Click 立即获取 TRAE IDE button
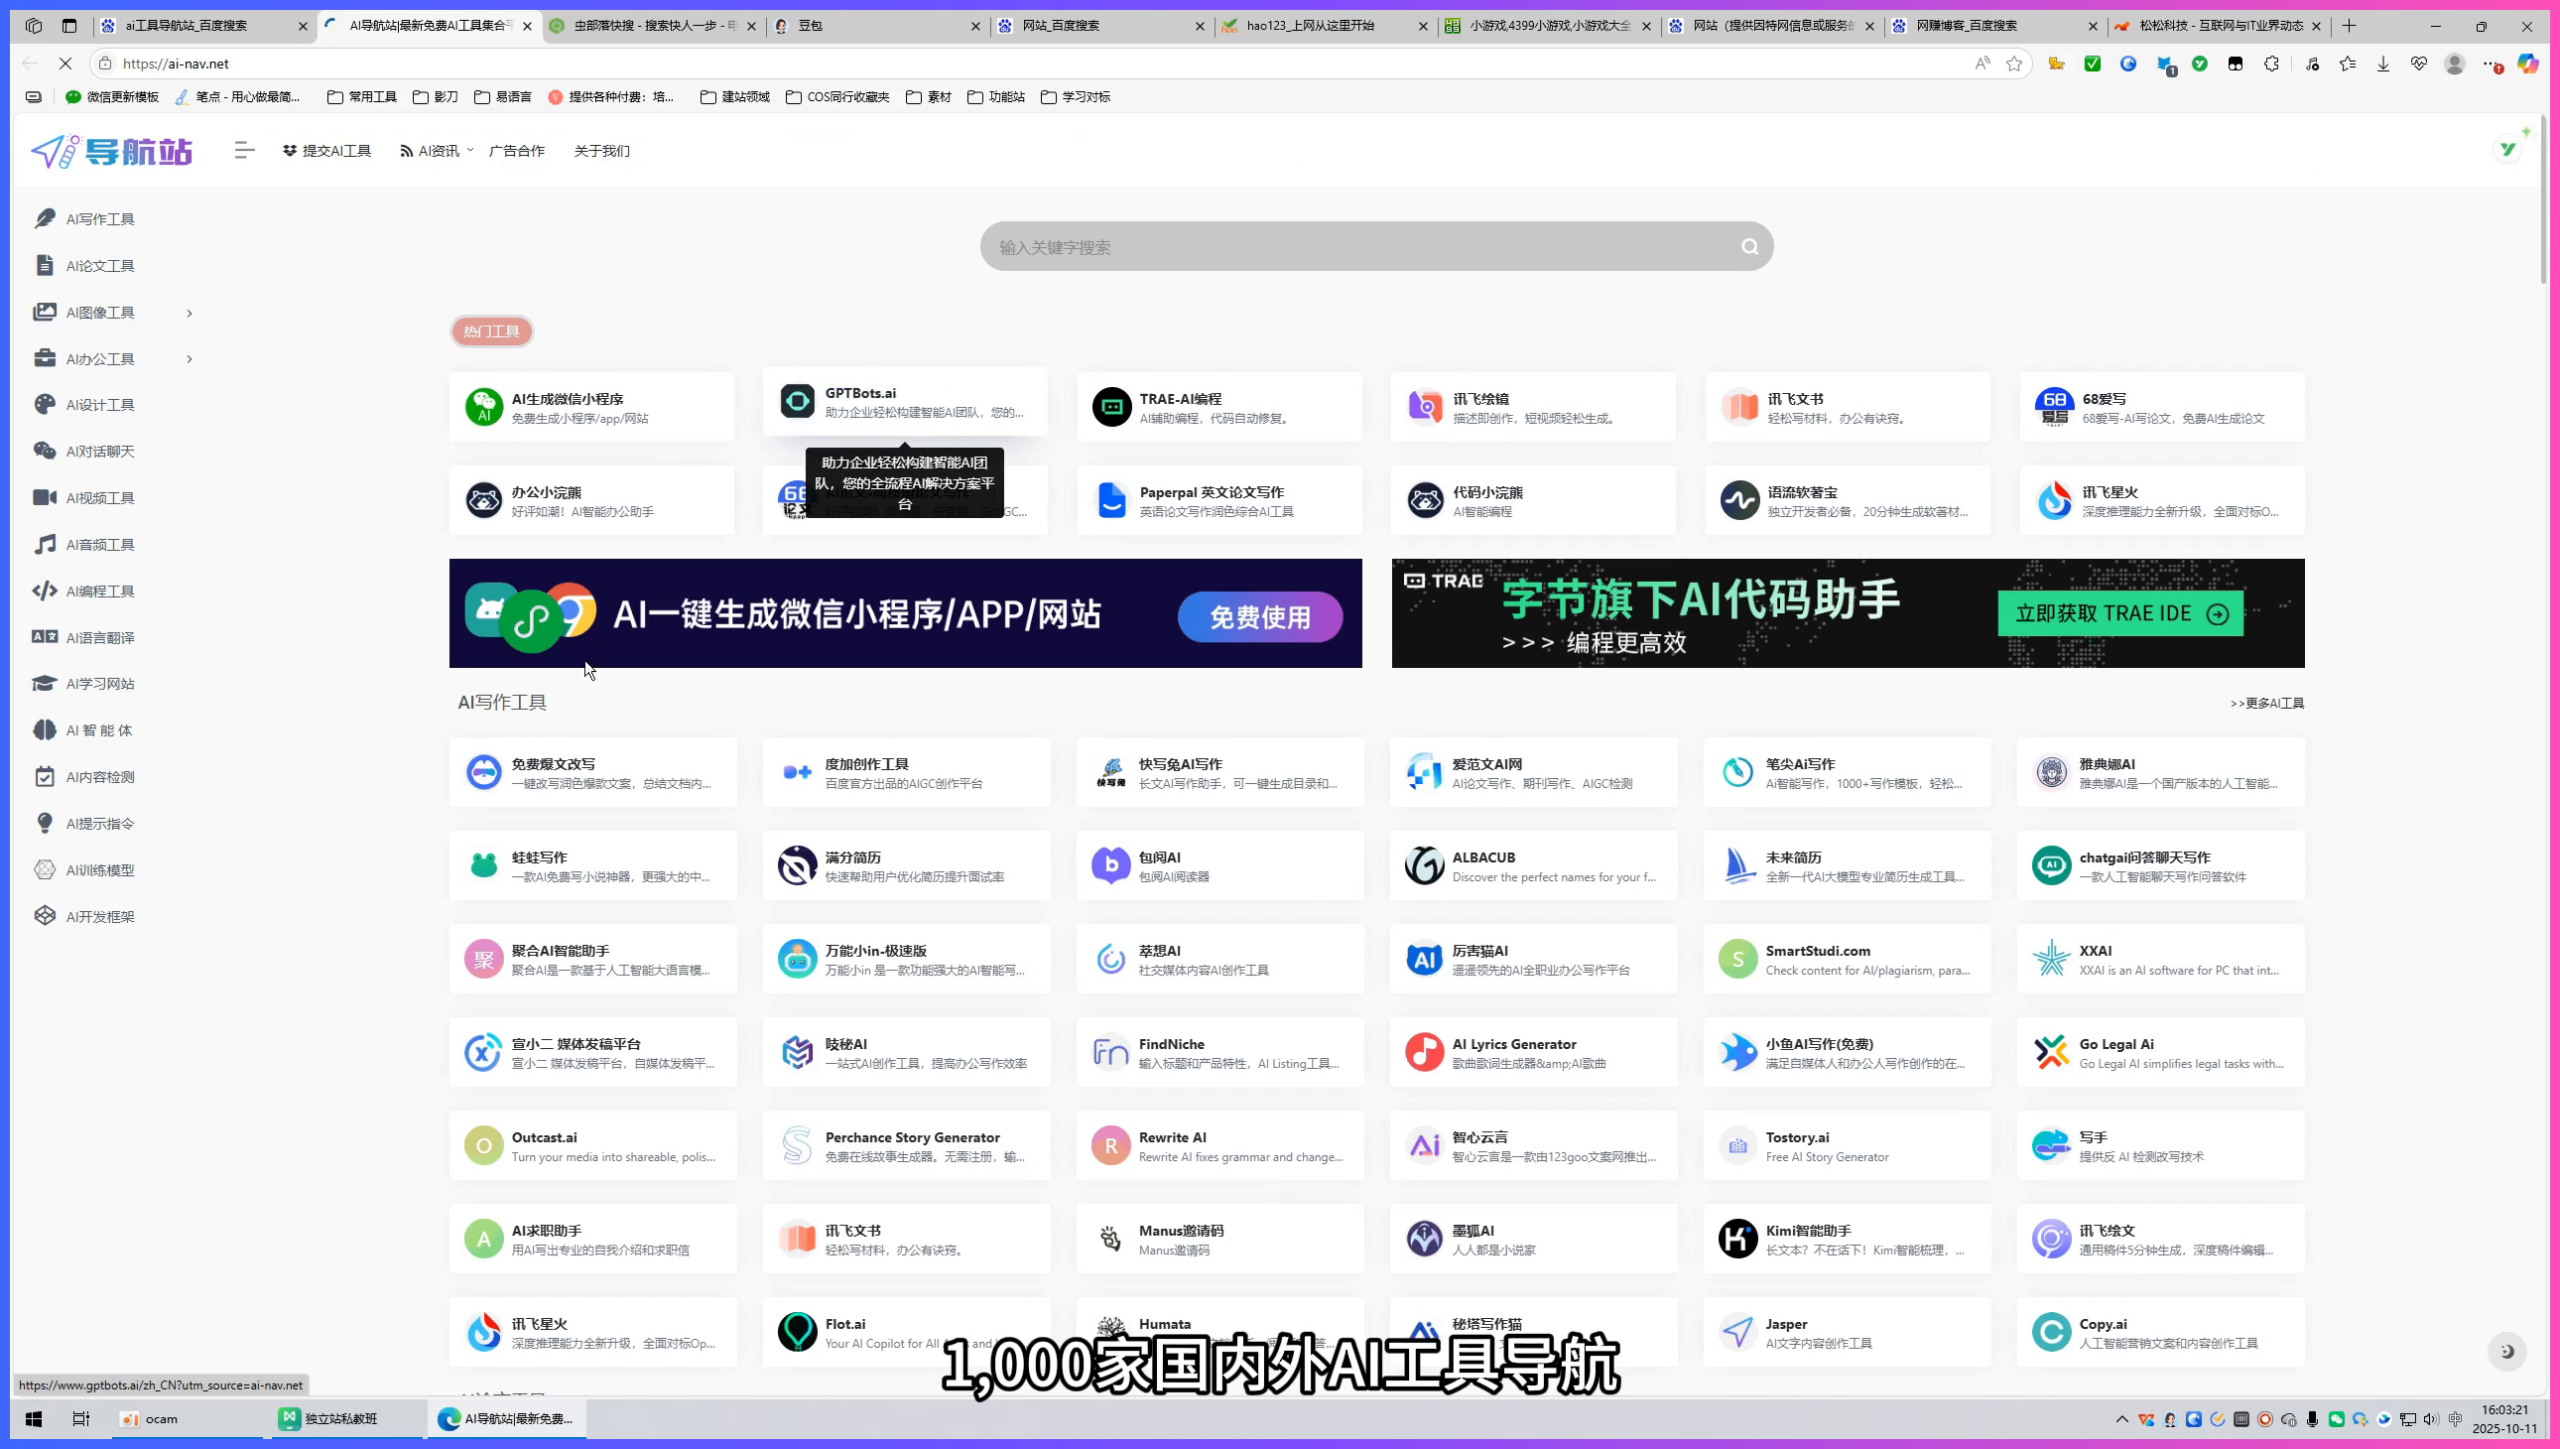Image resolution: width=2560 pixels, height=1449 pixels. 2121,614
